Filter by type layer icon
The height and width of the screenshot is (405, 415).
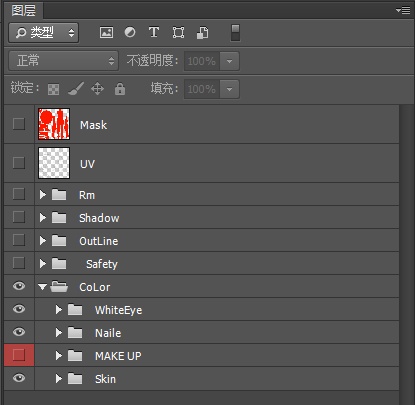click(x=154, y=32)
